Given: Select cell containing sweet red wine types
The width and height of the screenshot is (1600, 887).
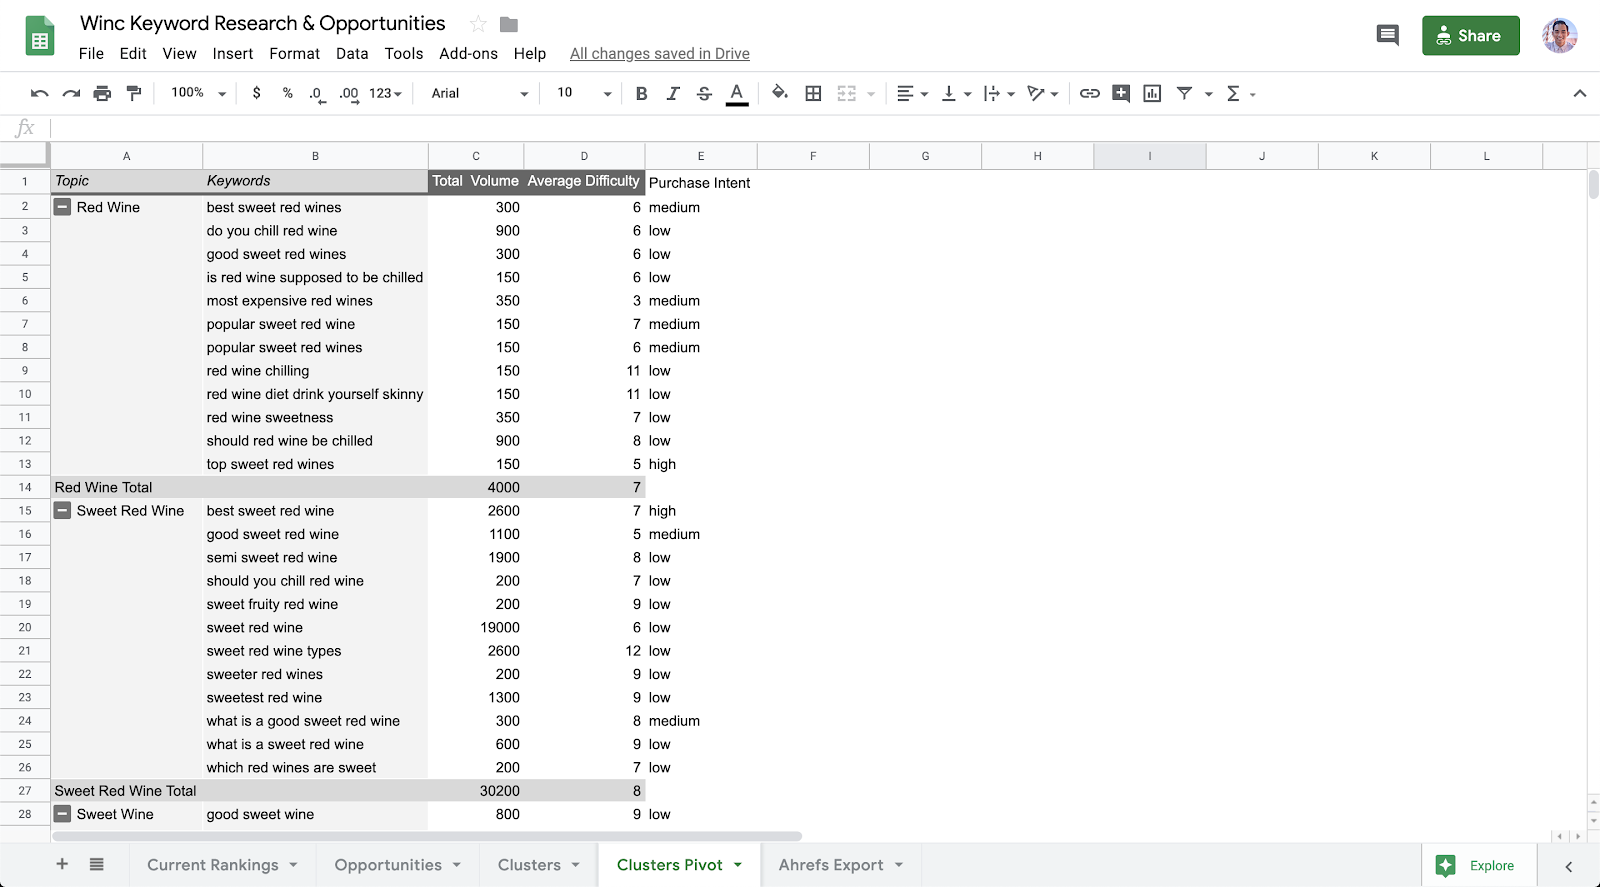Looking at the screenshot, I should [315, 651].
